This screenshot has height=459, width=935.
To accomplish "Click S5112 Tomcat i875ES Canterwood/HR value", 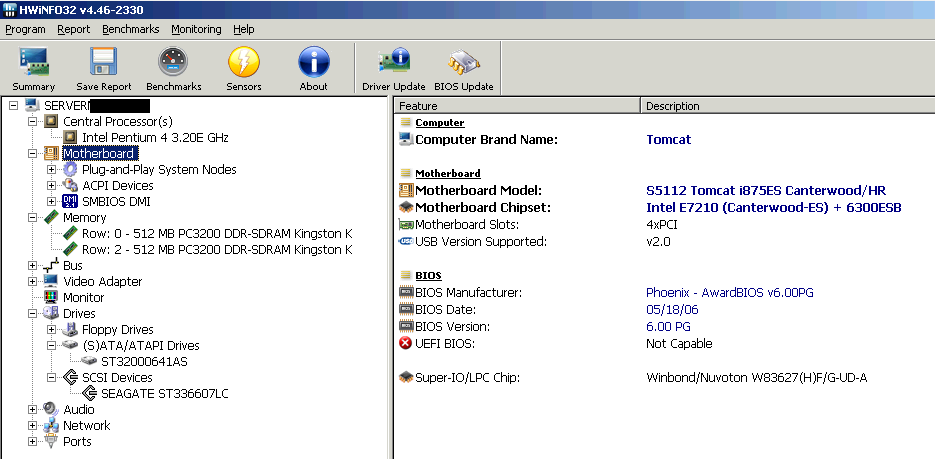I will [x=766, y=191].
